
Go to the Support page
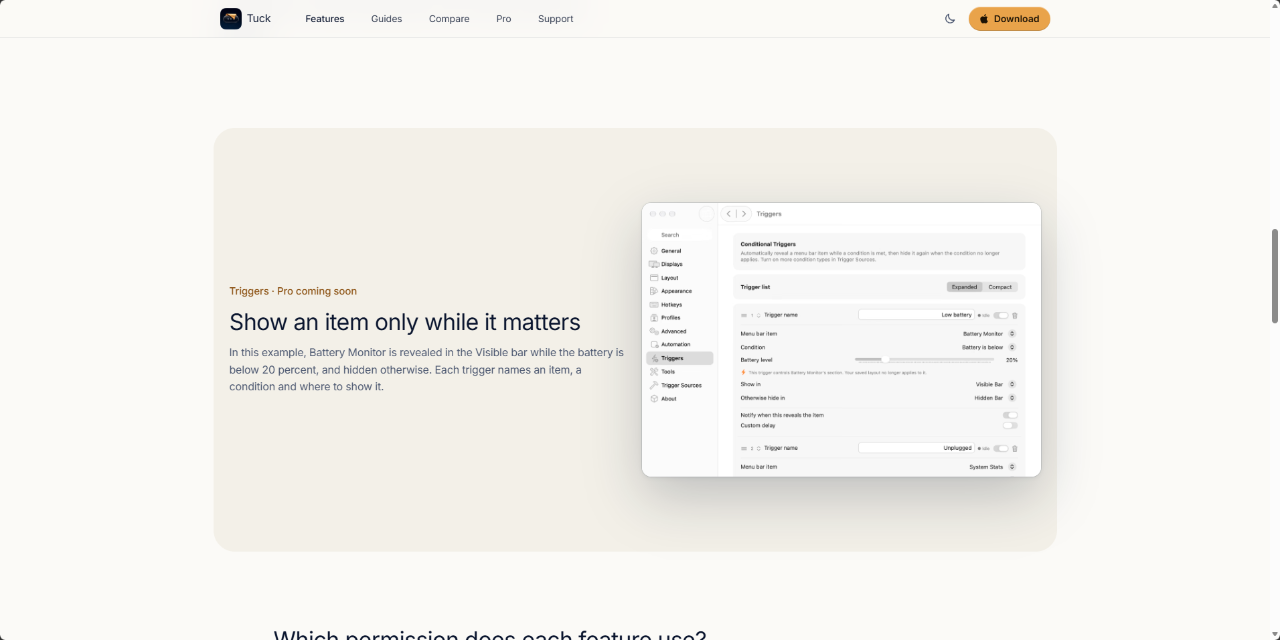coord(556,19)
